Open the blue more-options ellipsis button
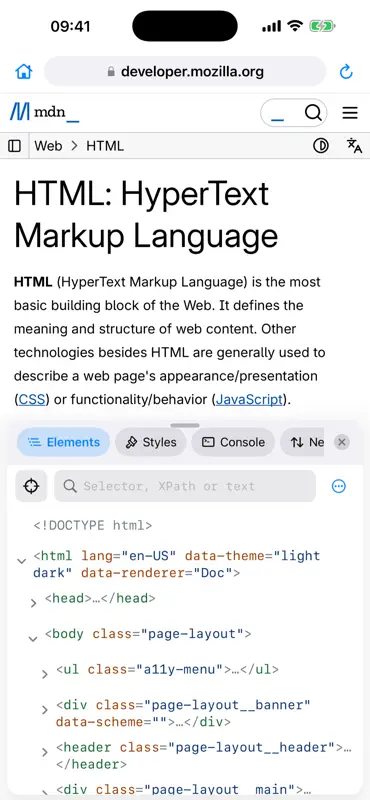The width and height of the screenshot is (370, 800). (338, 486)
